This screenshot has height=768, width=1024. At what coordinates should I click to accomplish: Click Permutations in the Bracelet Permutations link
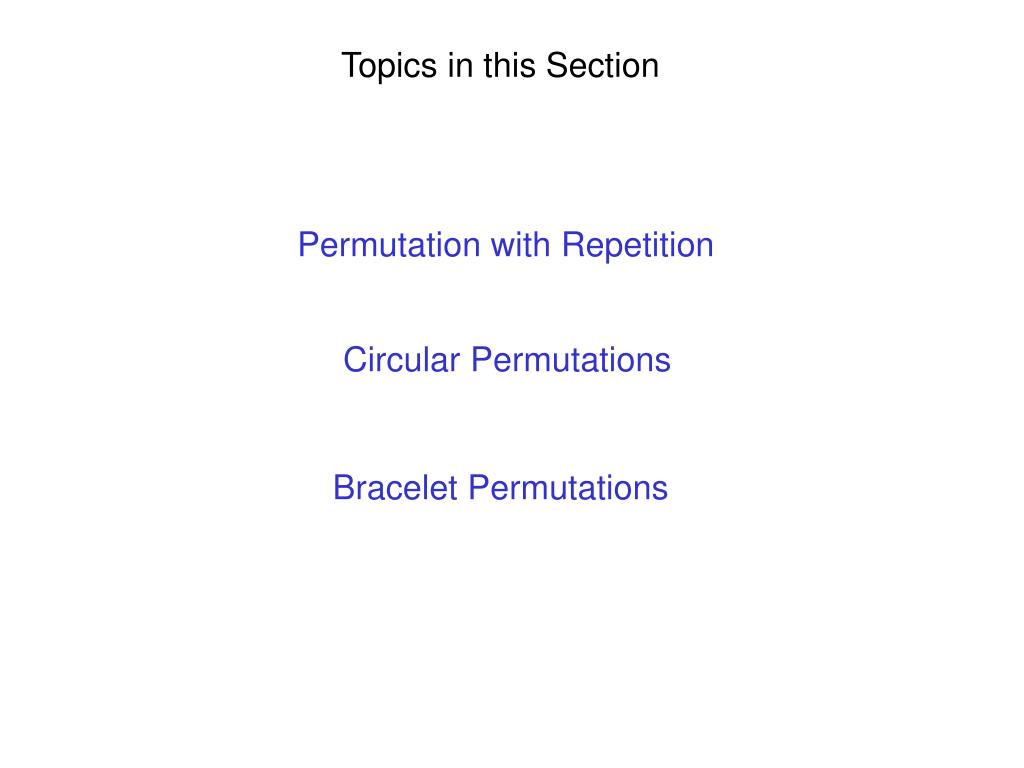point(568,488)
